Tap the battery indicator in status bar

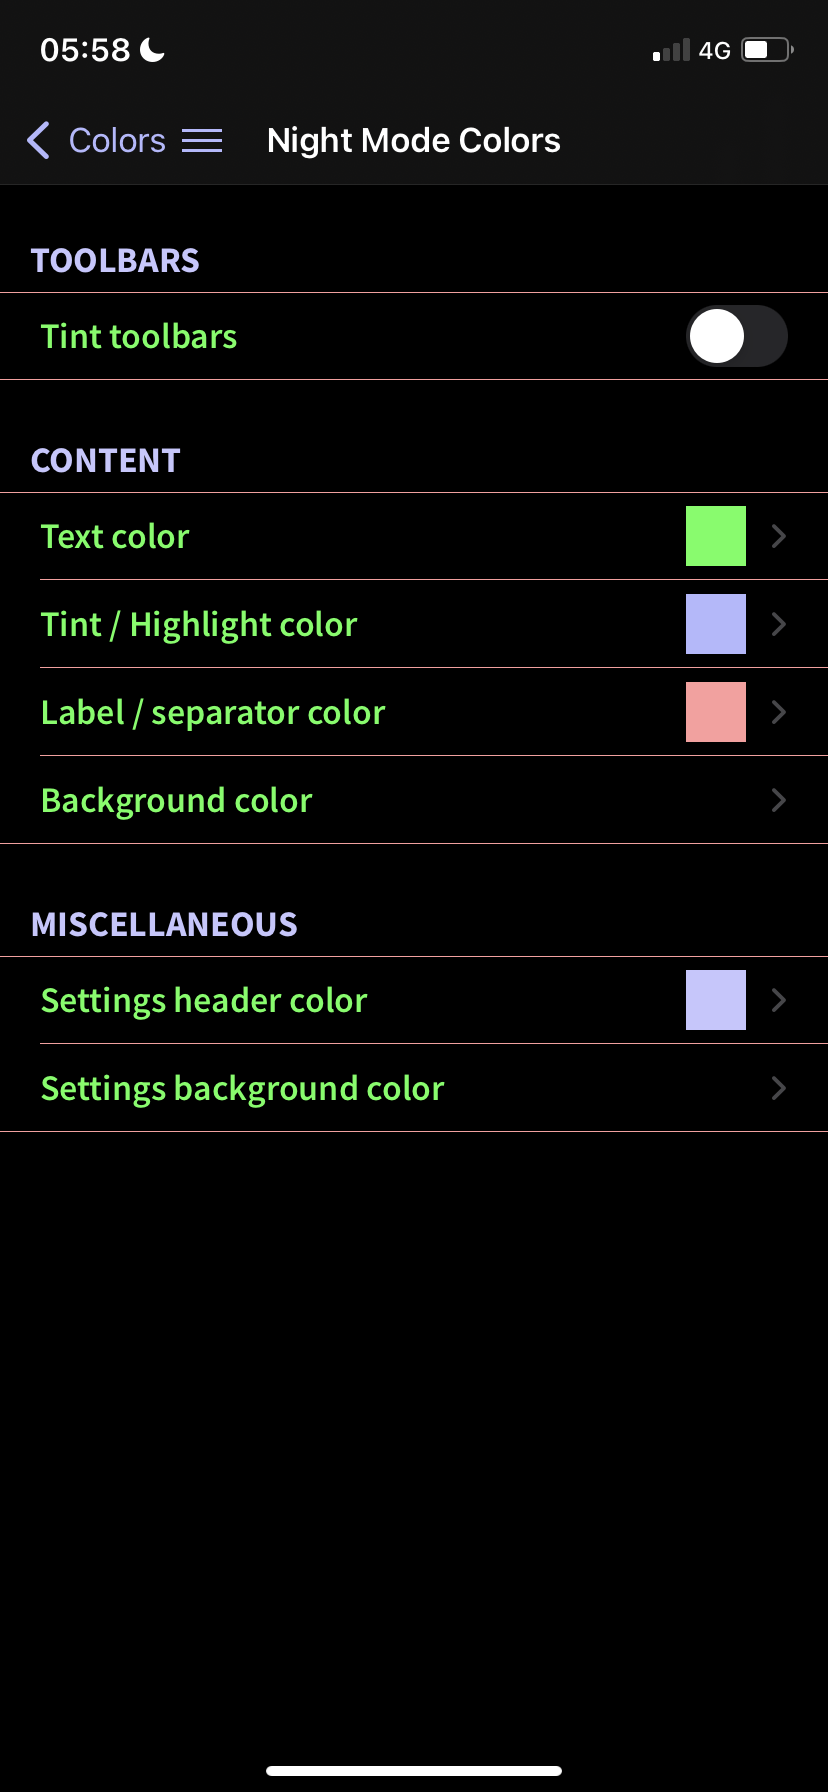(x=767, y=49)
